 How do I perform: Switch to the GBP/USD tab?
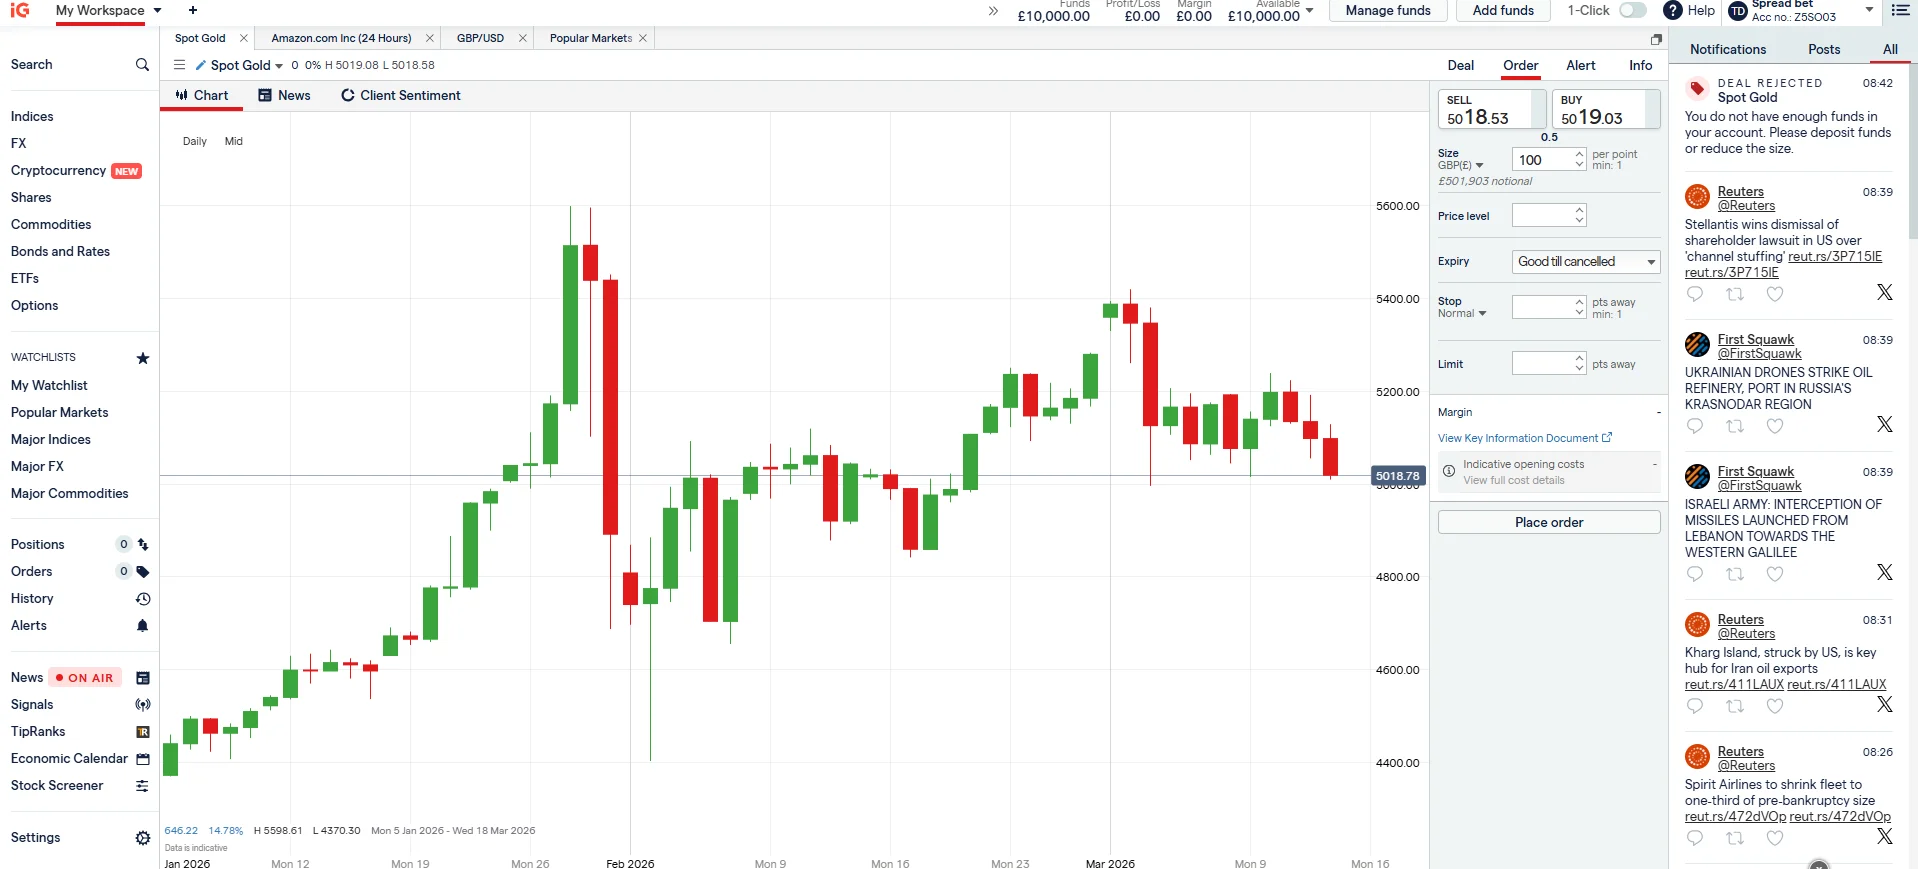tap(480, 38)
